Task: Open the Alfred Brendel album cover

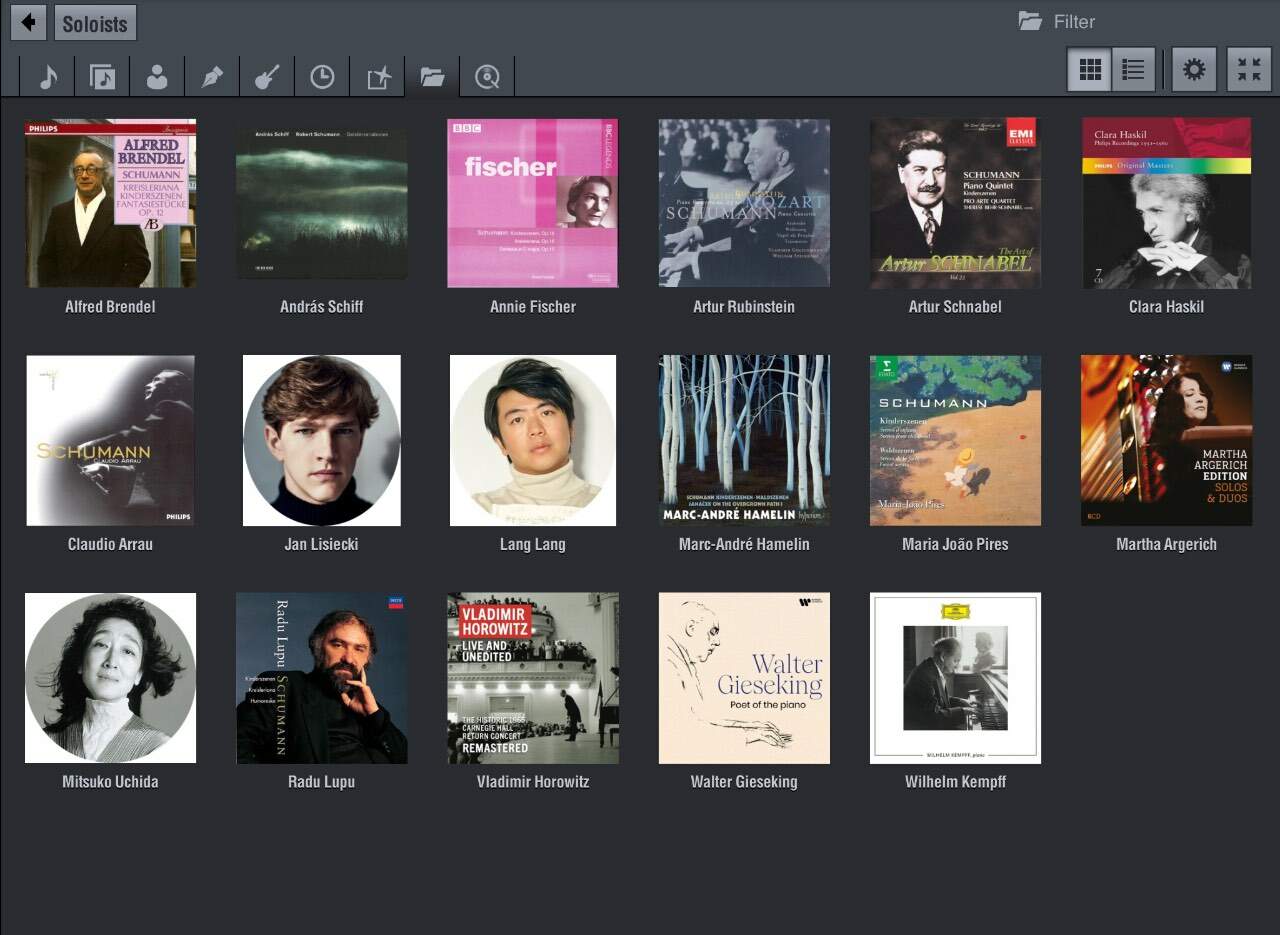Action: (x=110, y=203)
